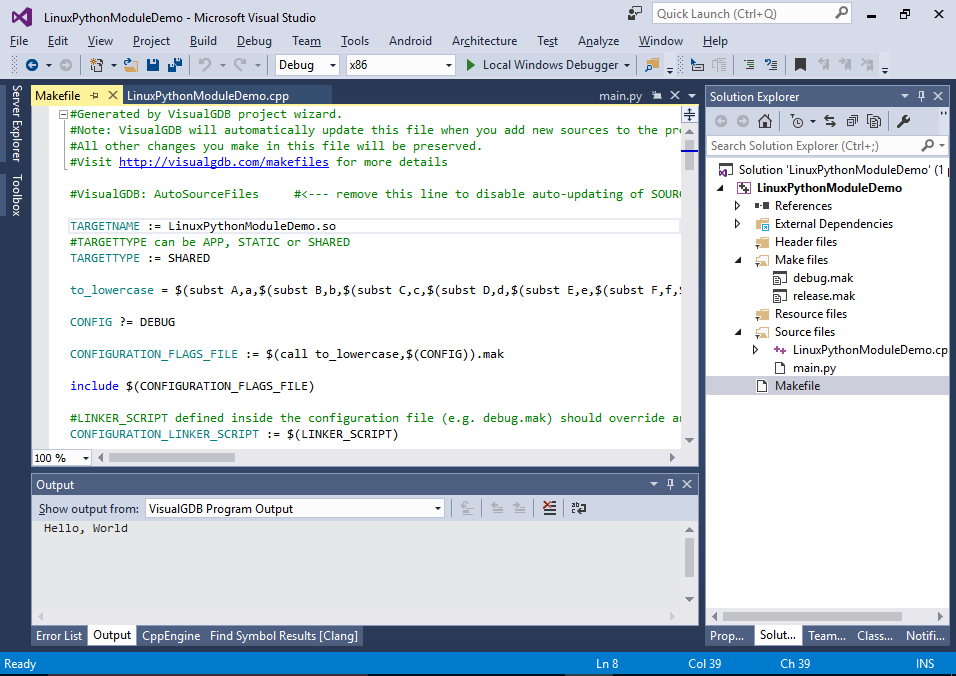Image resolution: width=956 pixels, height=676 pixels.
Task: Collapse the Make files folder
Action: (x=738, y=260)
